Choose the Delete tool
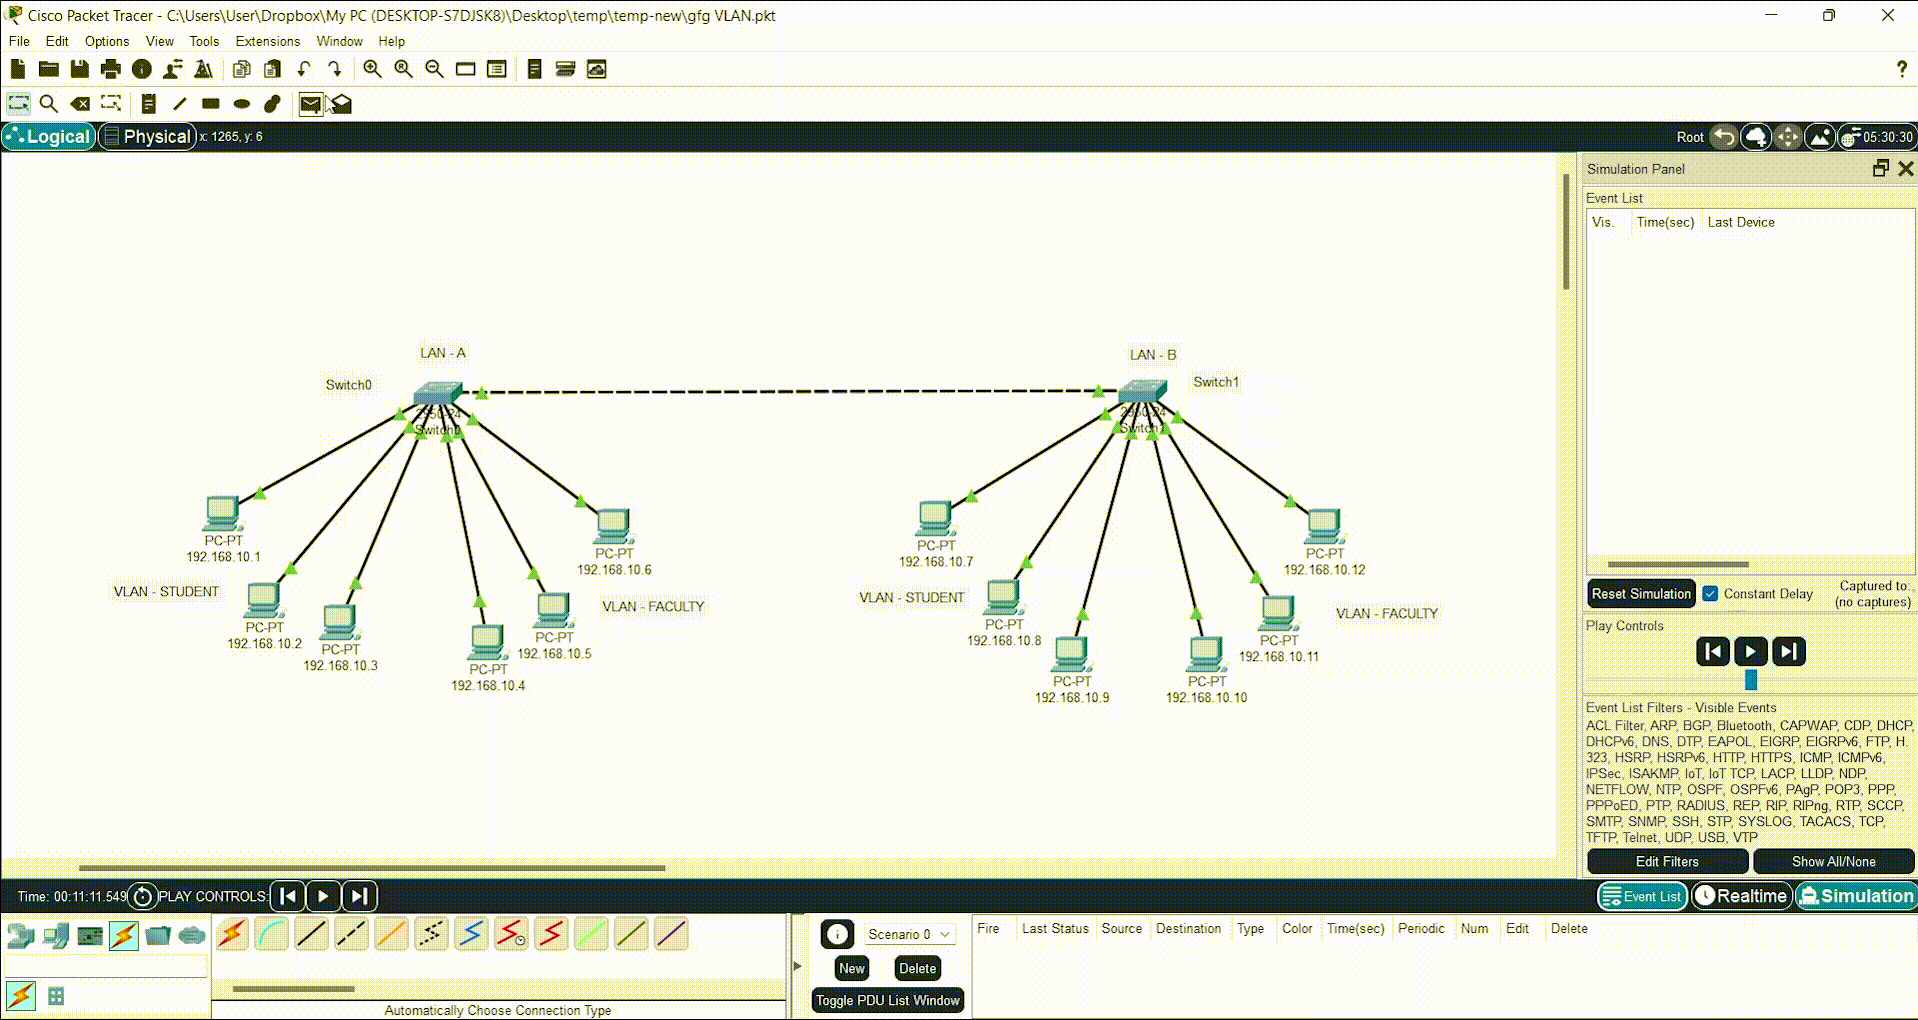The image size is (1918, 1020). pos(80,104)
